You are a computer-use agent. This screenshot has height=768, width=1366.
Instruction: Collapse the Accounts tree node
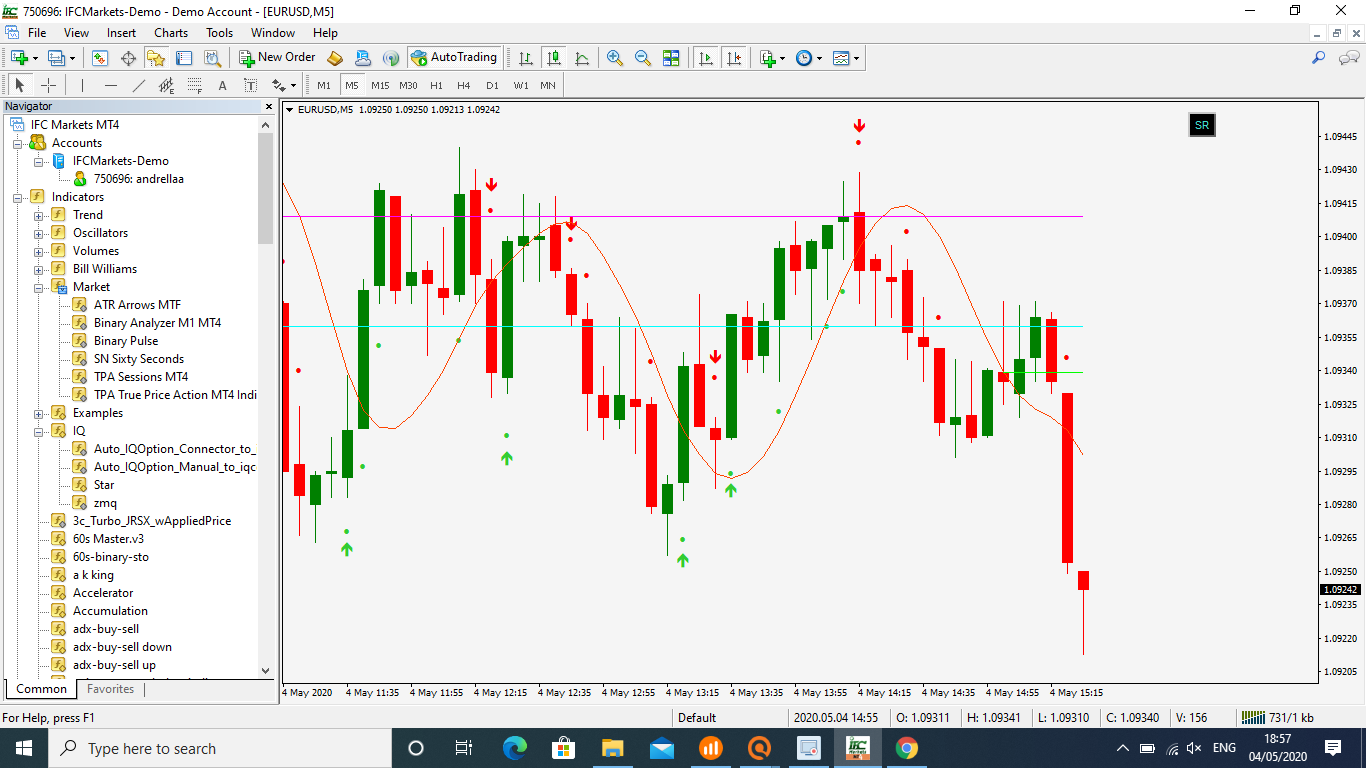coord(17,143)
